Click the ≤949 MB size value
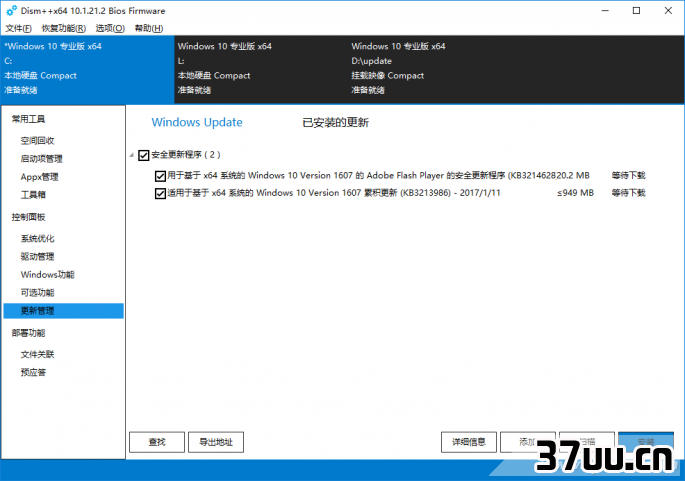 (x=575, y=193)
